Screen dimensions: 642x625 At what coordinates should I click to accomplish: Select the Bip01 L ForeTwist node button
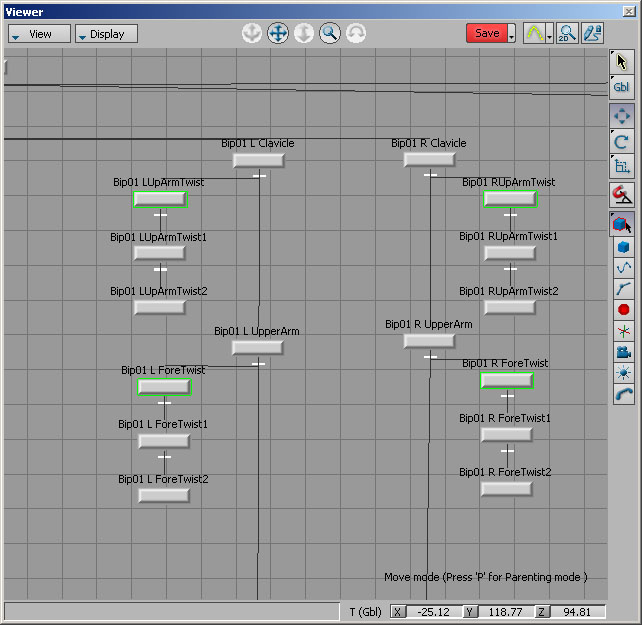pyautogui.click(x=164, y=387)
